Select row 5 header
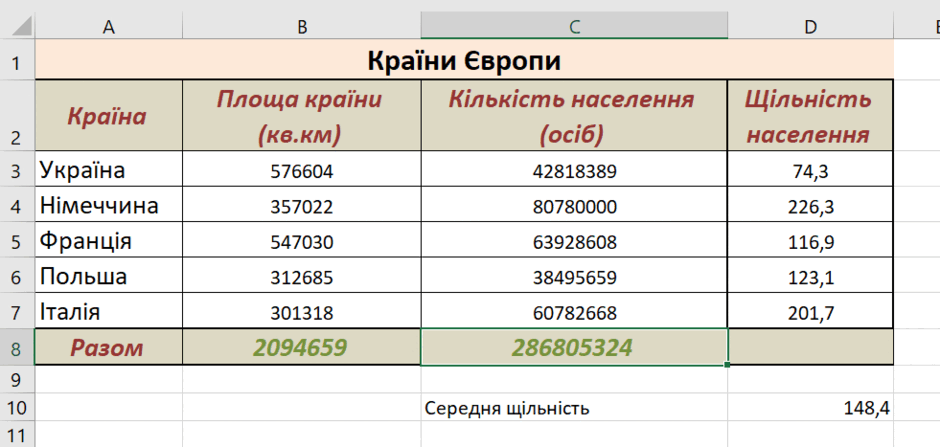The image size is (940, 447). pyautogui.click(x=17, y=241)
